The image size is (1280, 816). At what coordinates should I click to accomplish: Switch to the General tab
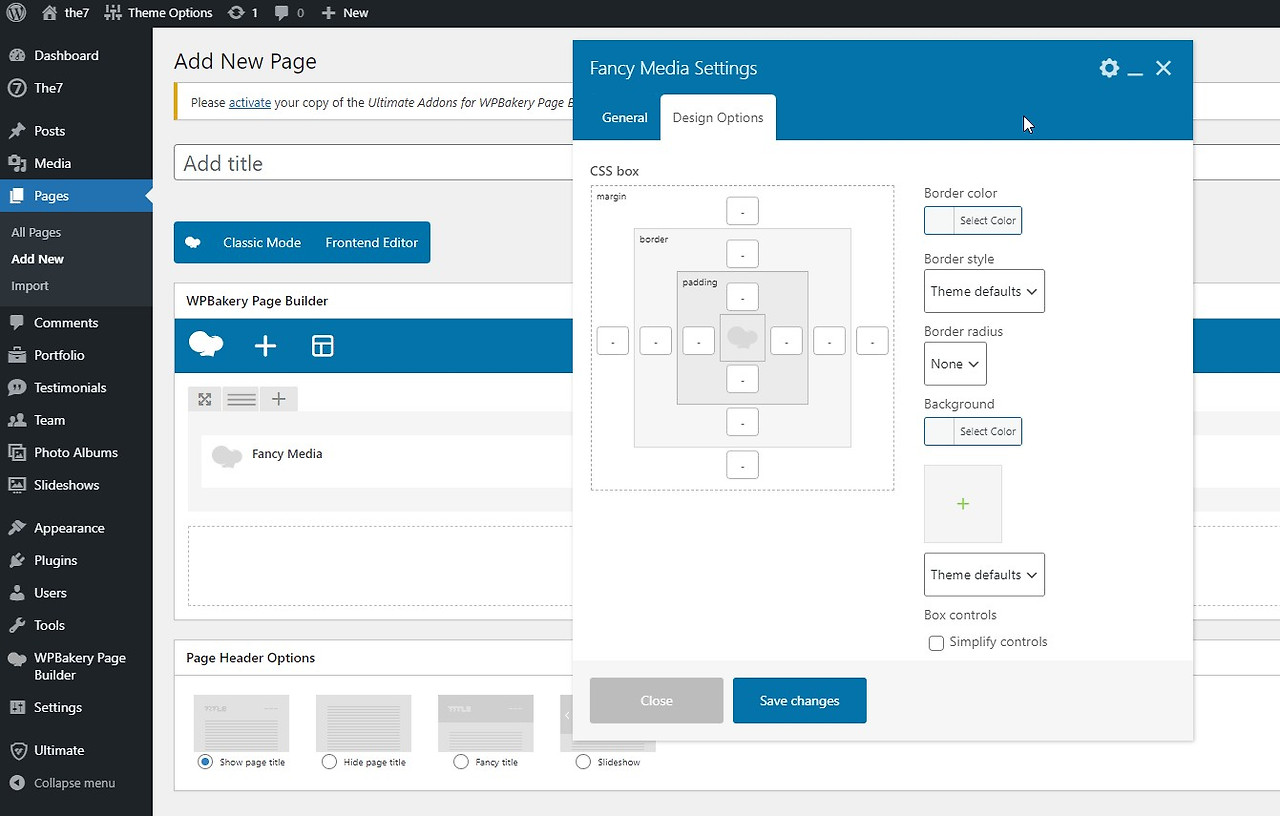coord(625,118)
